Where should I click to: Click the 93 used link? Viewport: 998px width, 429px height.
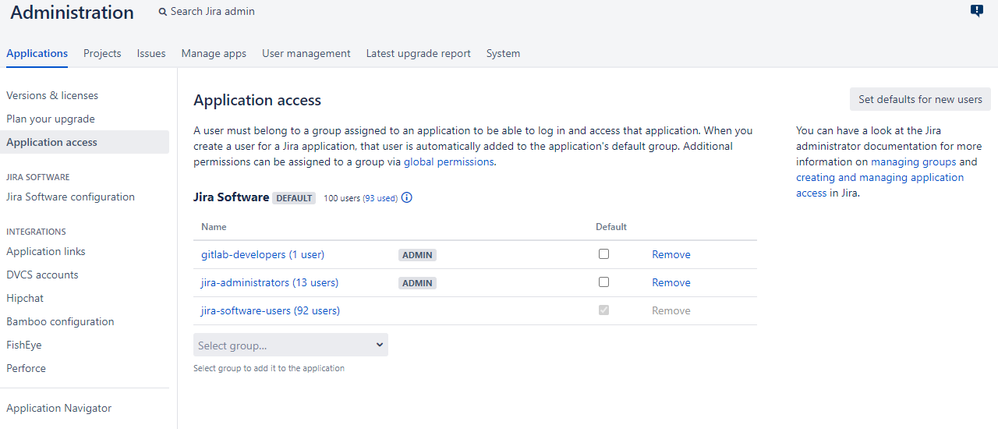(x=381, y=199)
